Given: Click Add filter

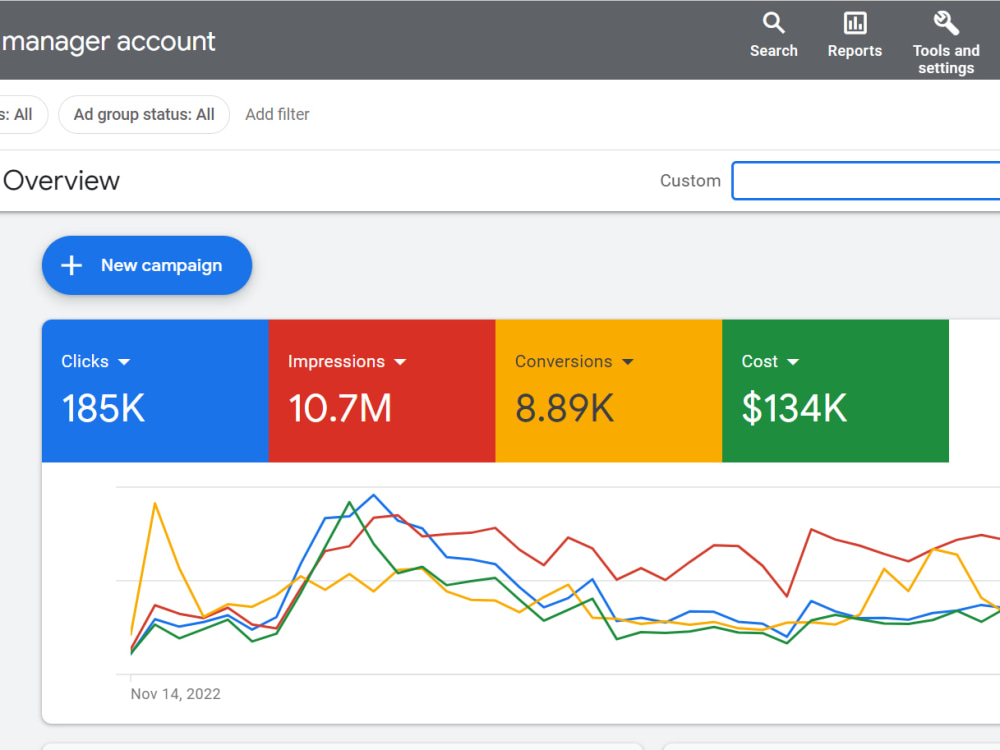Looking at the screenshot, I should [277, 114].
